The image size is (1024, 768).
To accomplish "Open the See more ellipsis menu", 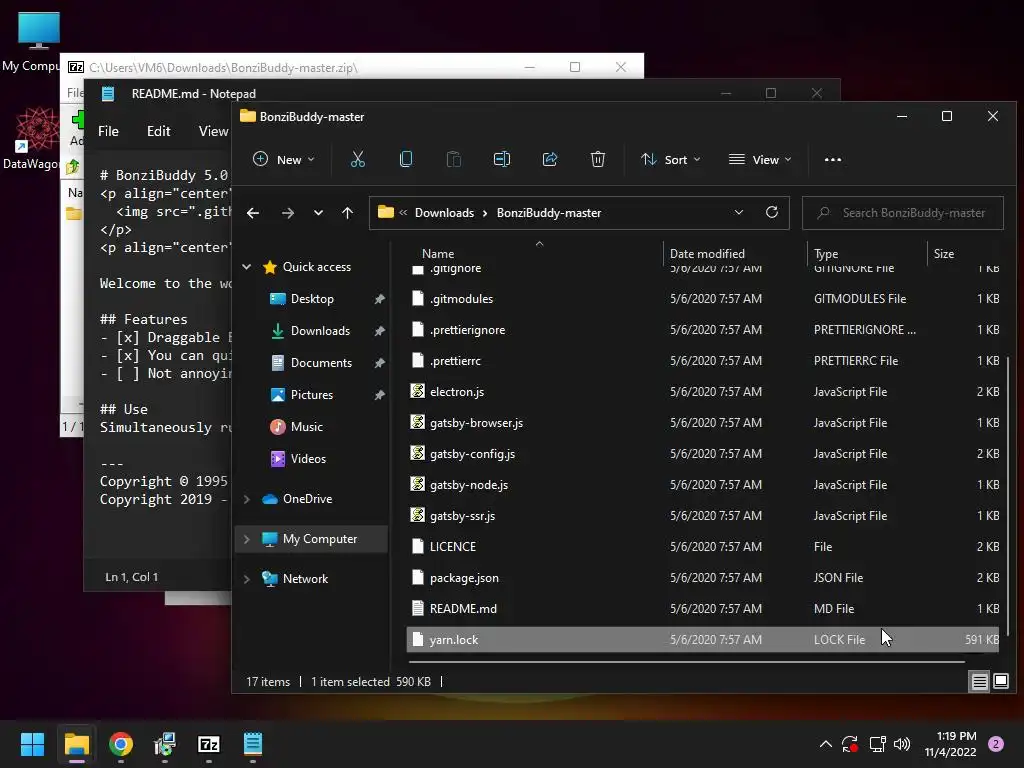I will [833, 159].
